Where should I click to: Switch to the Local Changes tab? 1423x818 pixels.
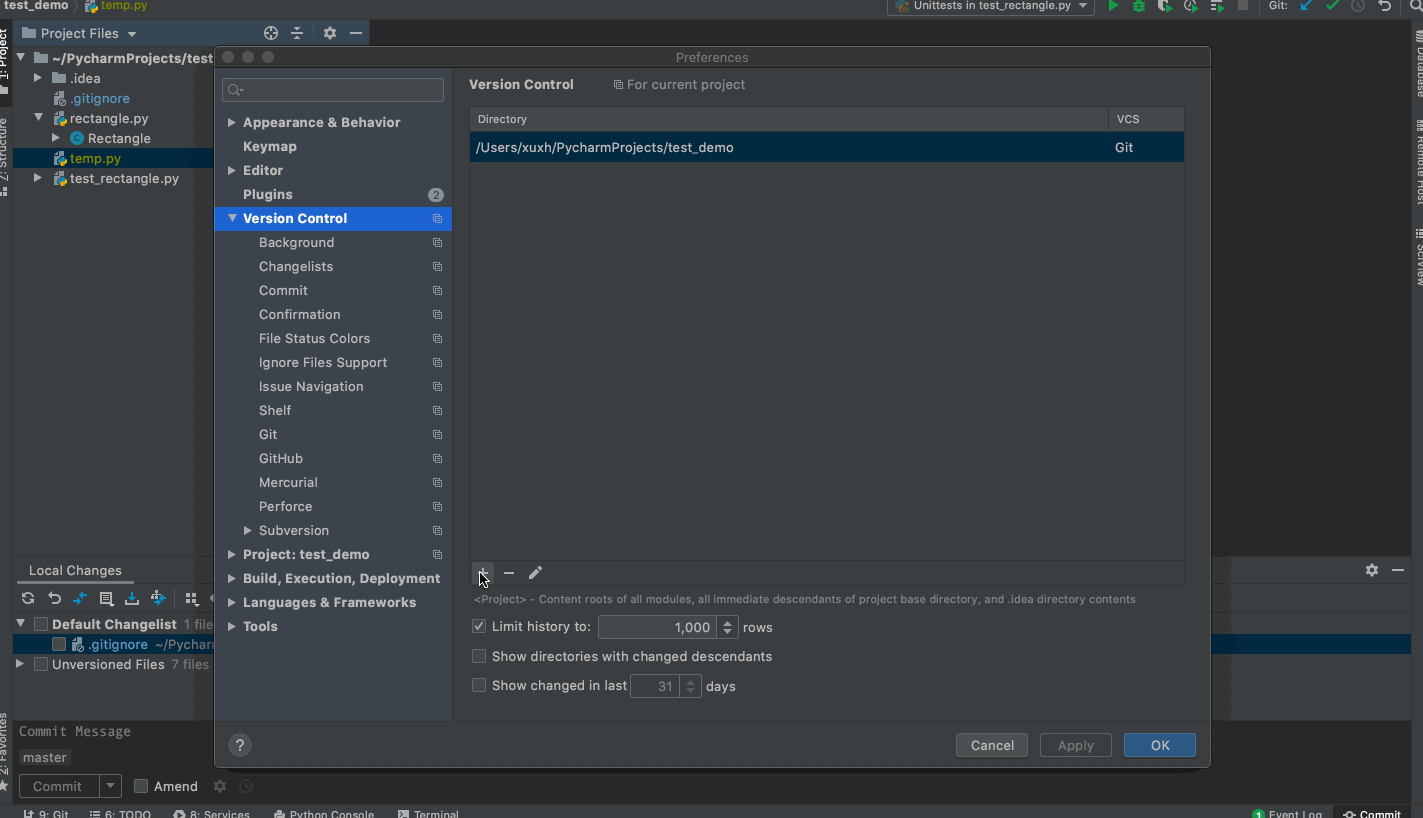click(x=75, y=570)
